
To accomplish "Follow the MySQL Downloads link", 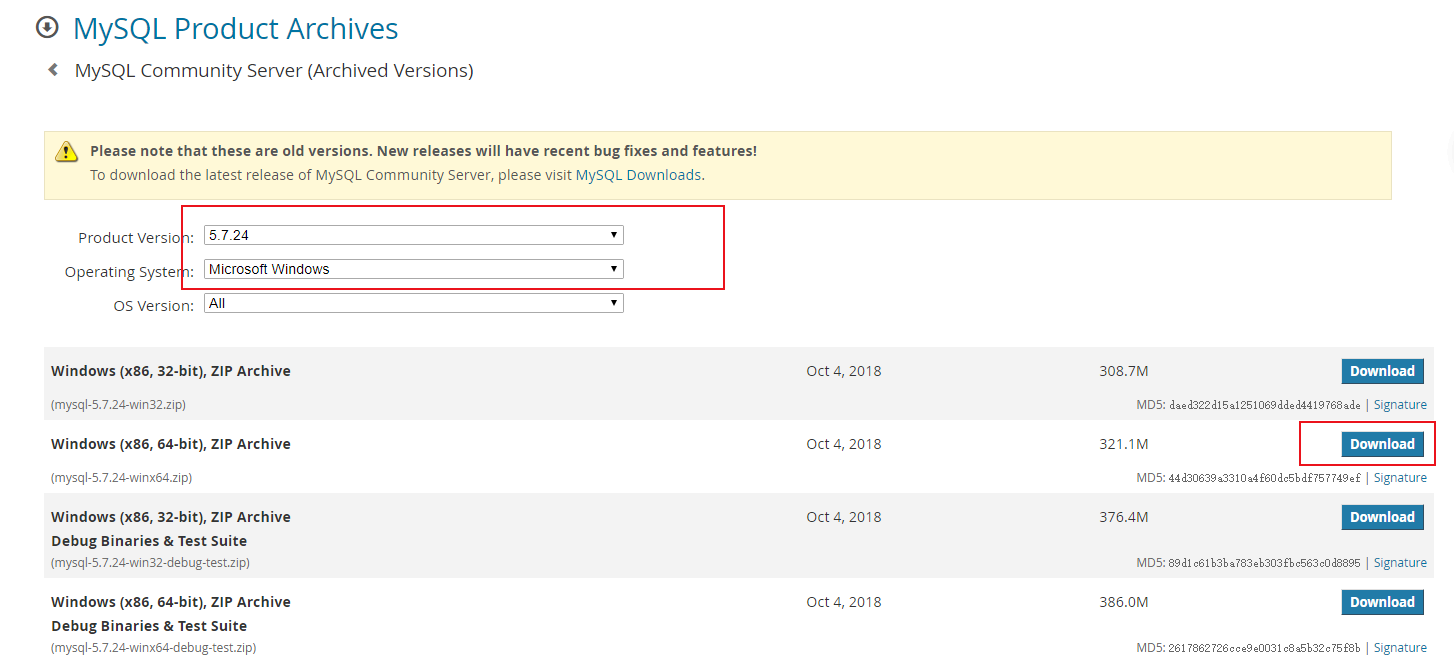I will 638,175.
